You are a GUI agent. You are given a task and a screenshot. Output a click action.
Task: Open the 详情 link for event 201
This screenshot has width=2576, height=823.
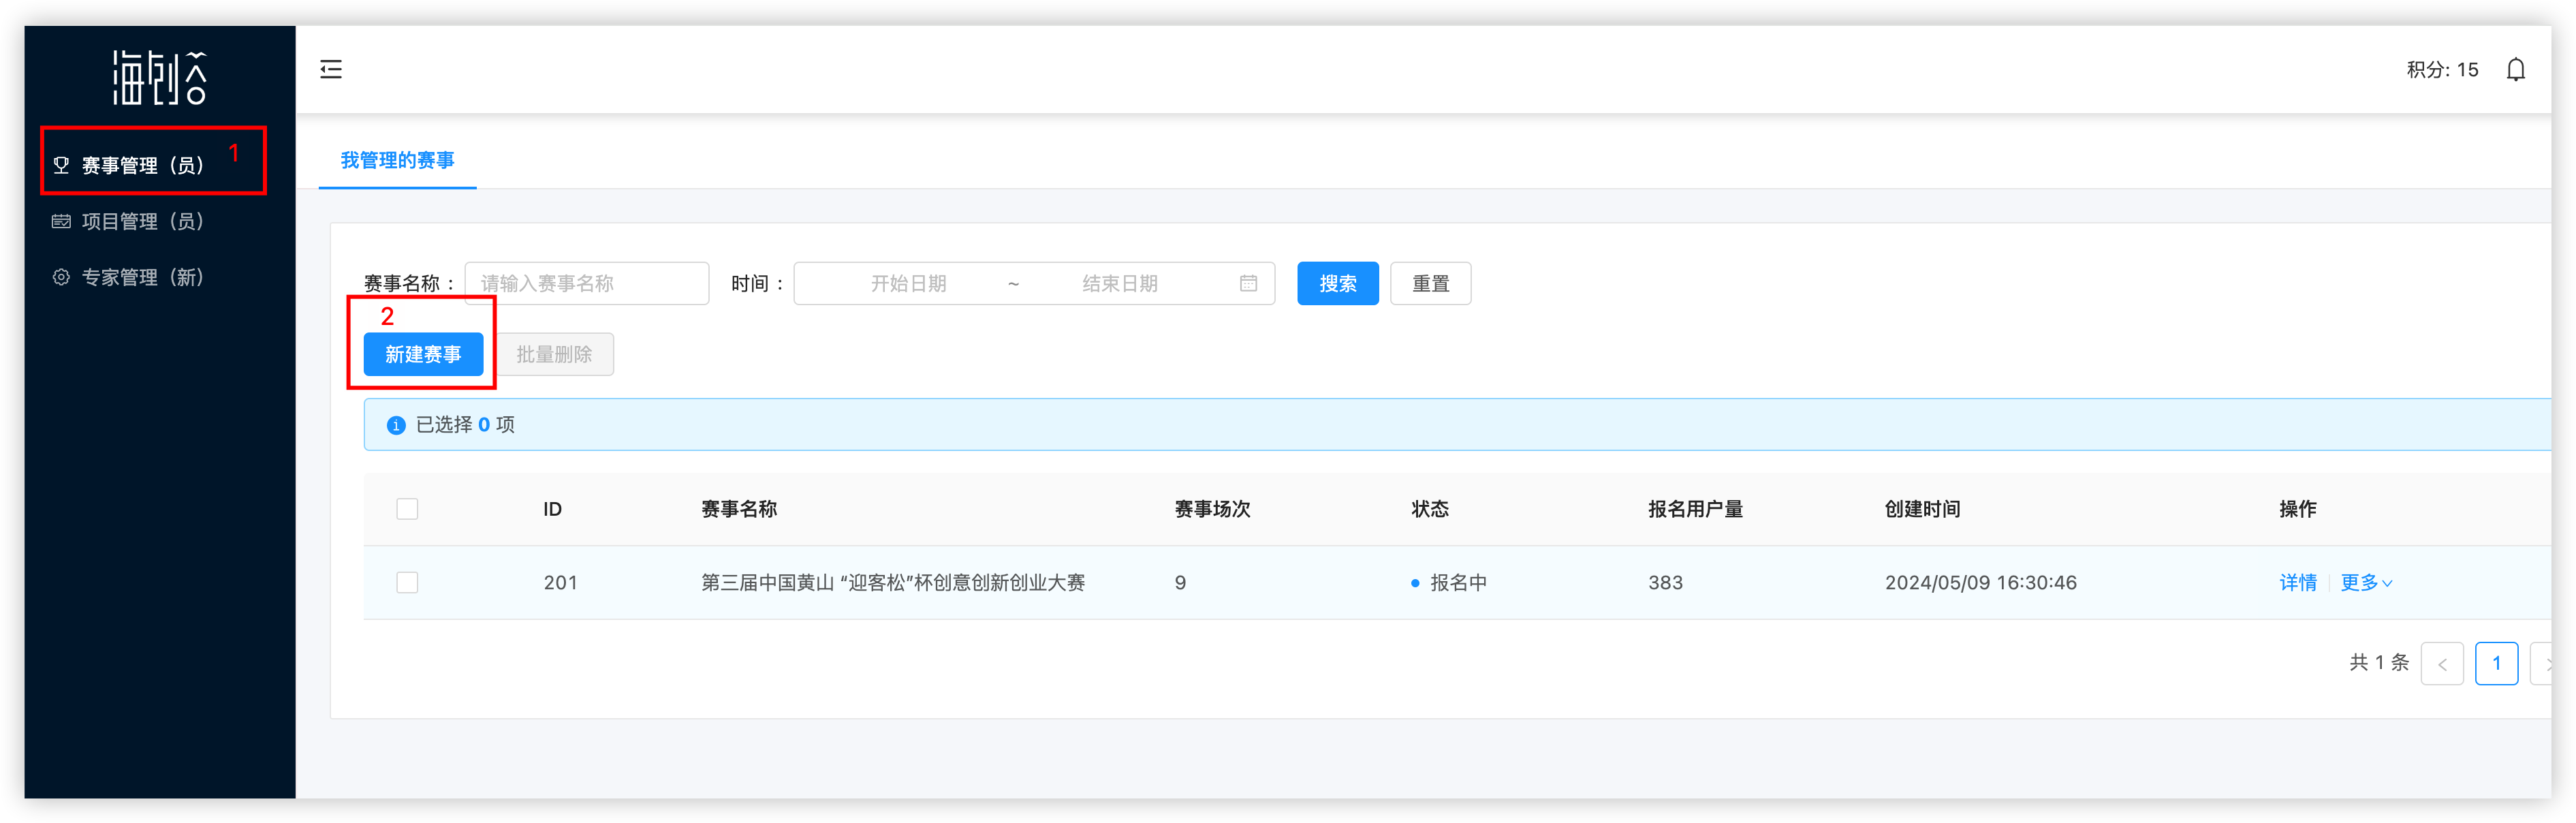point(2297,582)
